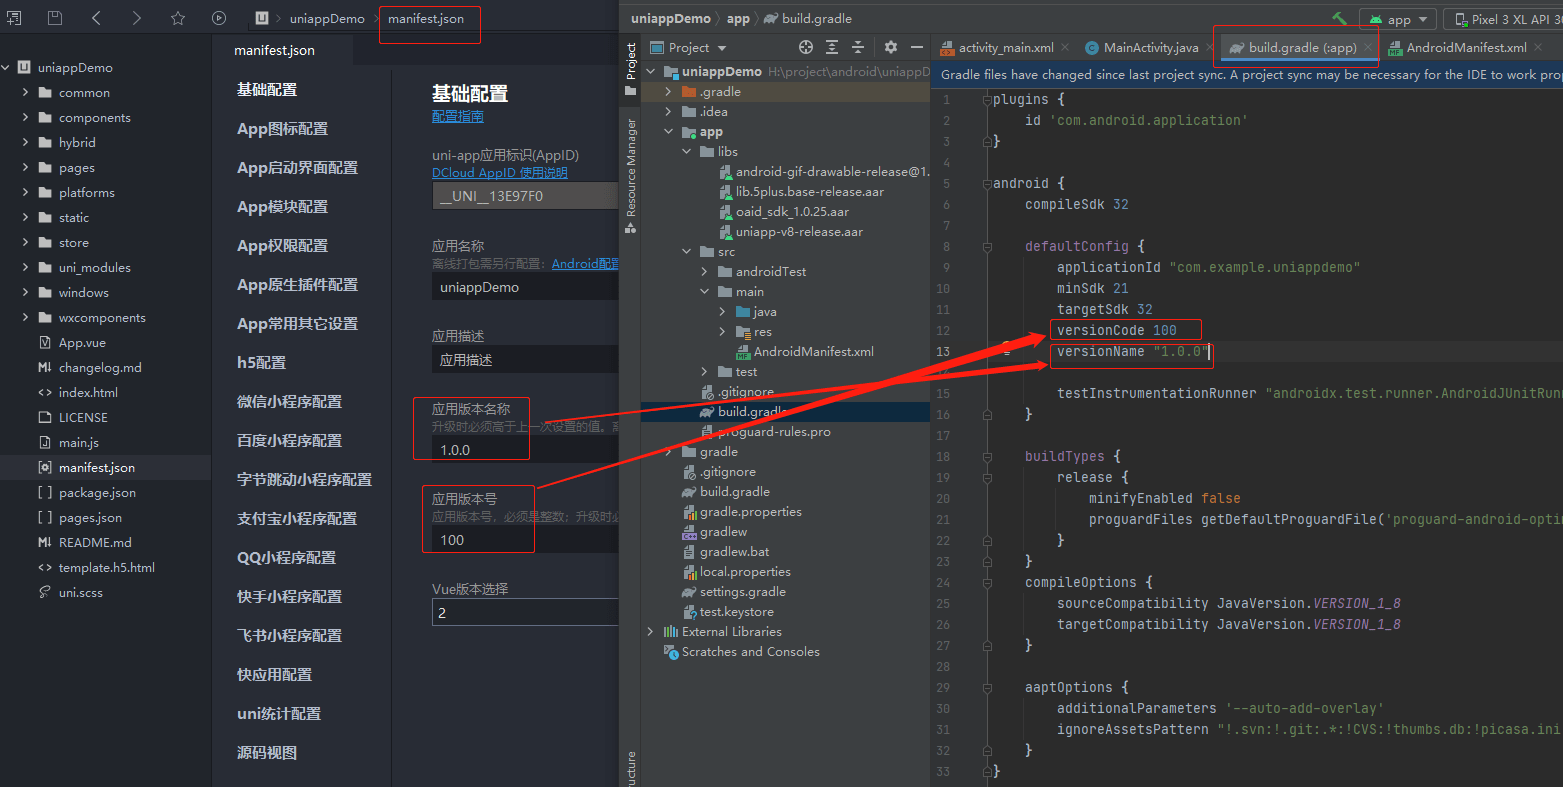Go forward using the right arrow in HBuilderX
The height and width of the screenshot is (787, 1563).
point(137,18)
